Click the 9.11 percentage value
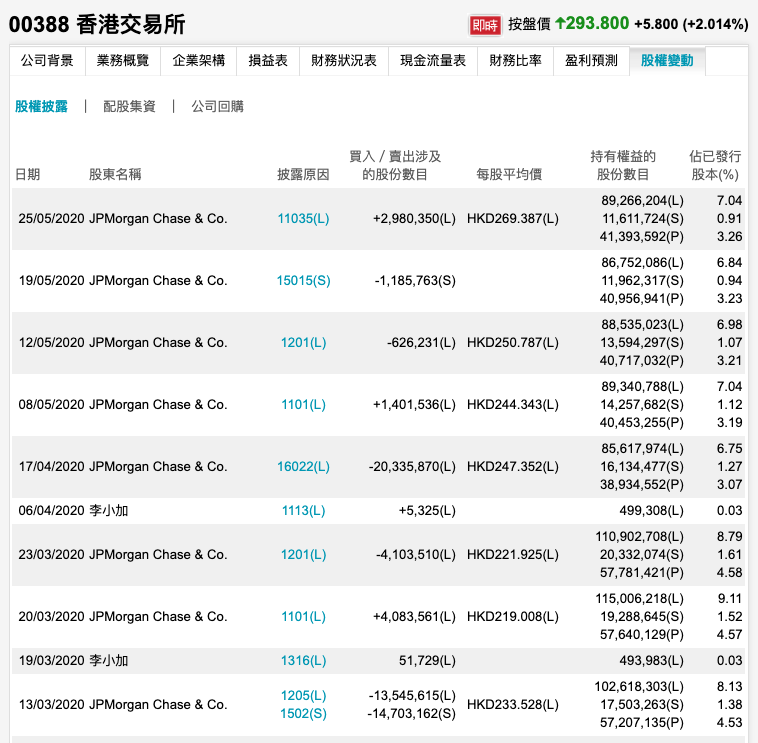758x743 pixels. (x=730, y=598)
